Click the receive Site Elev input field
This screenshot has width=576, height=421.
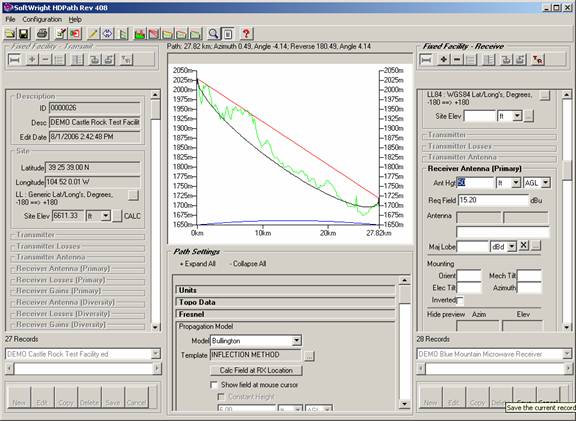click(x=479, y=116)
